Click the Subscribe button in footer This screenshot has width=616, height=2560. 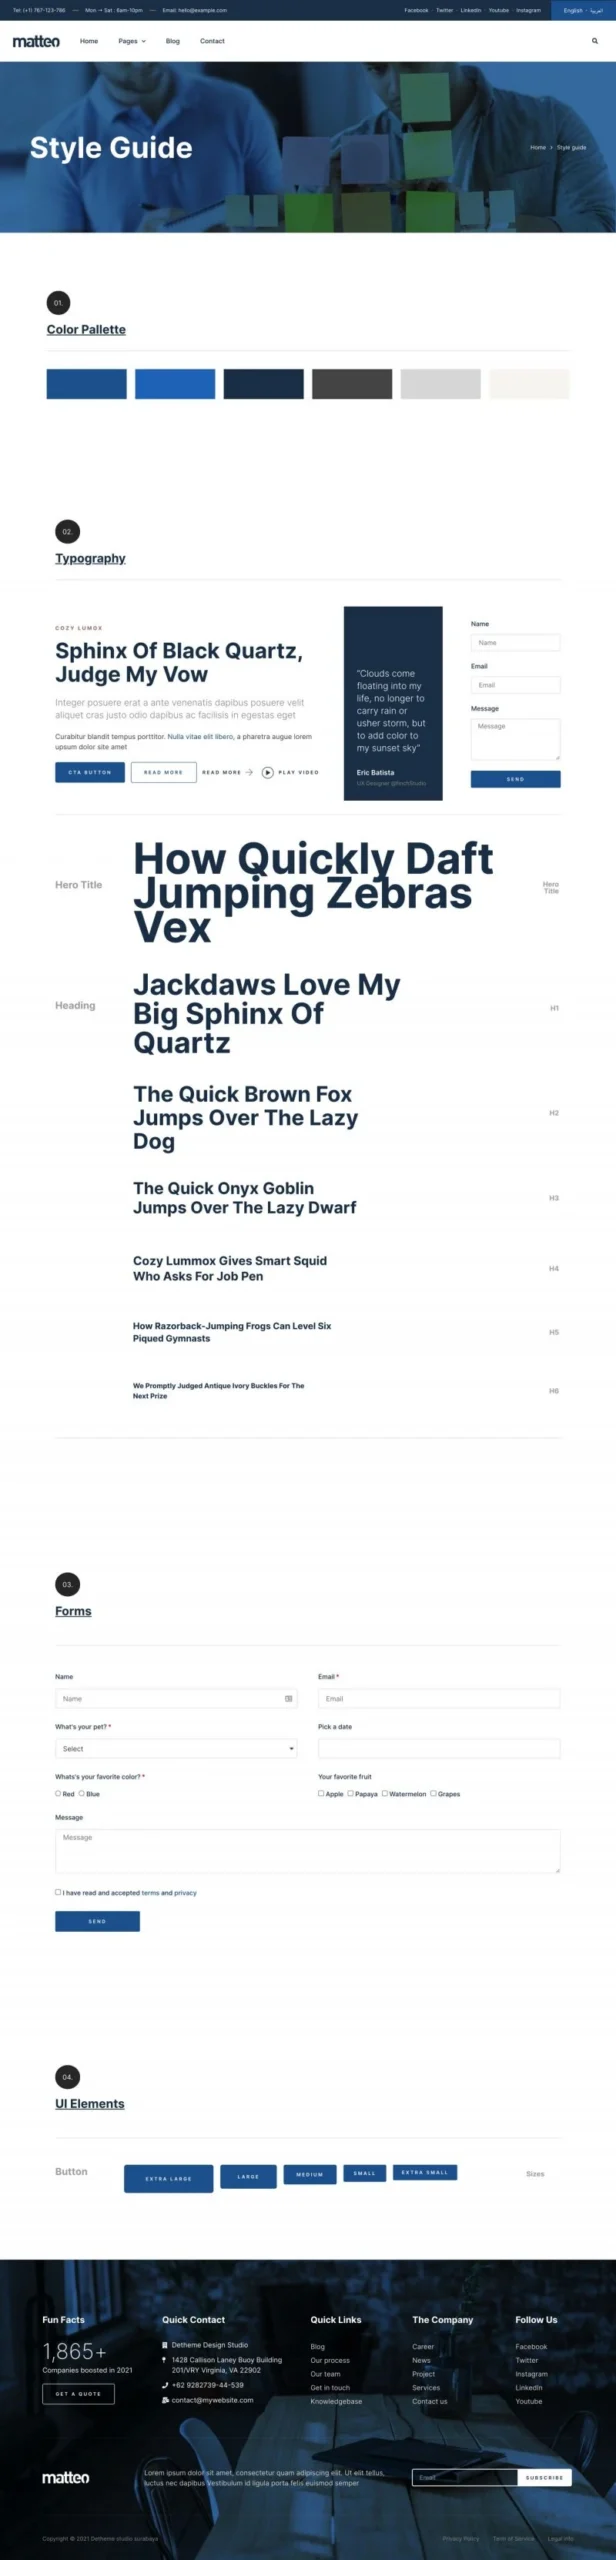544,2477
